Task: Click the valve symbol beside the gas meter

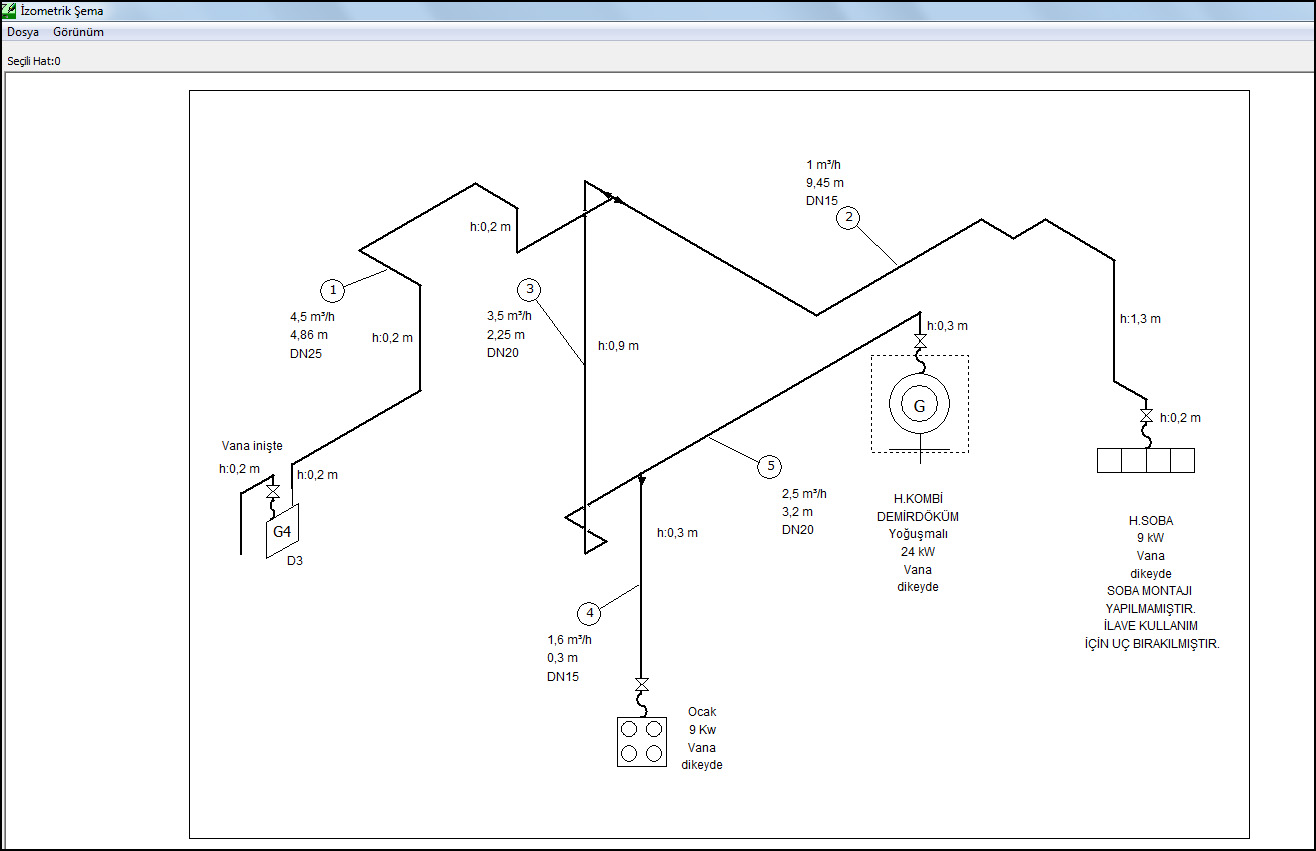Action: (x=272, y=493)
